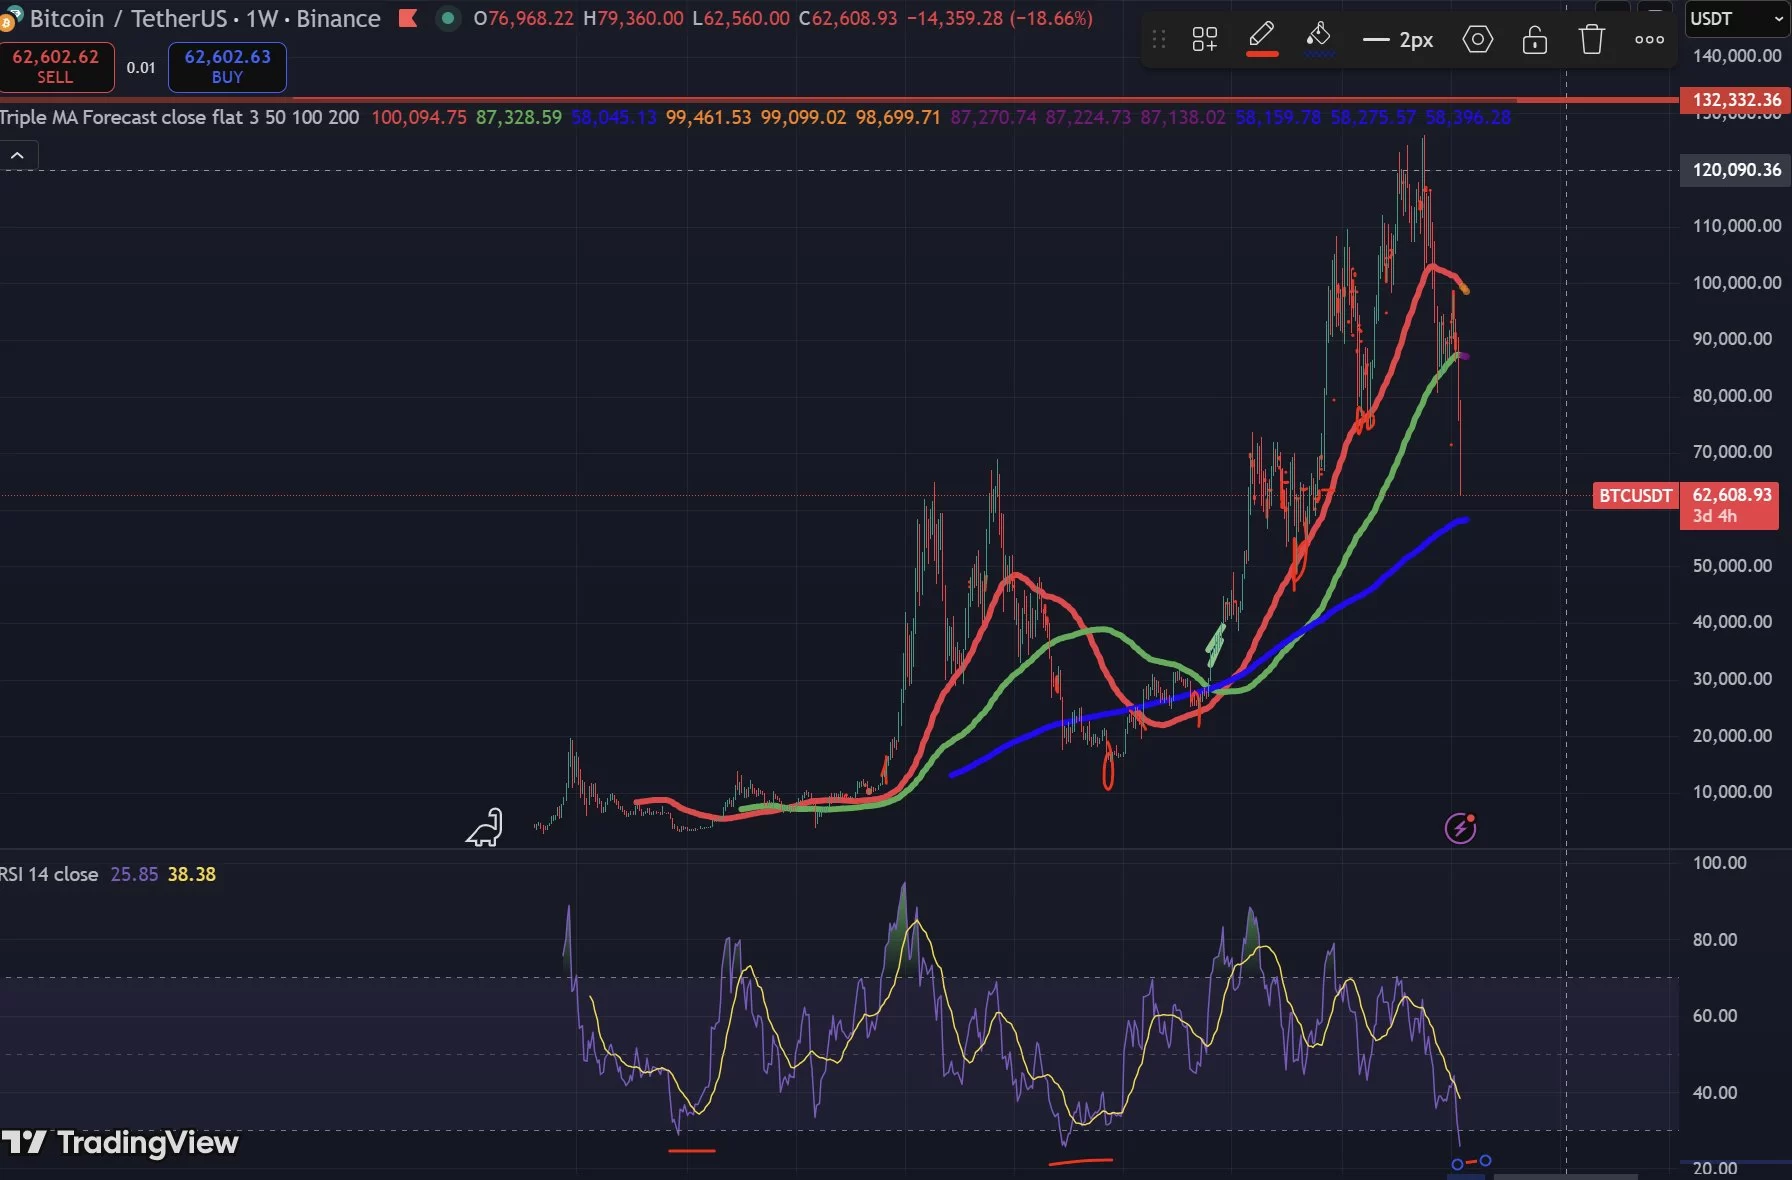This screenshot has height=1180, width=1792.
Task: Collapse the indicator legend chevron
Action: click(18, 156)
